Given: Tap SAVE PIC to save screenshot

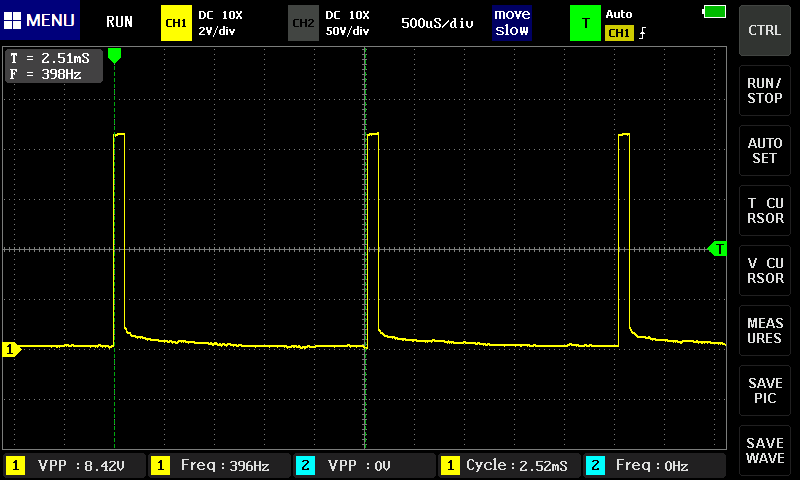Looking at the screenshot, I should (x=764, y=391).
